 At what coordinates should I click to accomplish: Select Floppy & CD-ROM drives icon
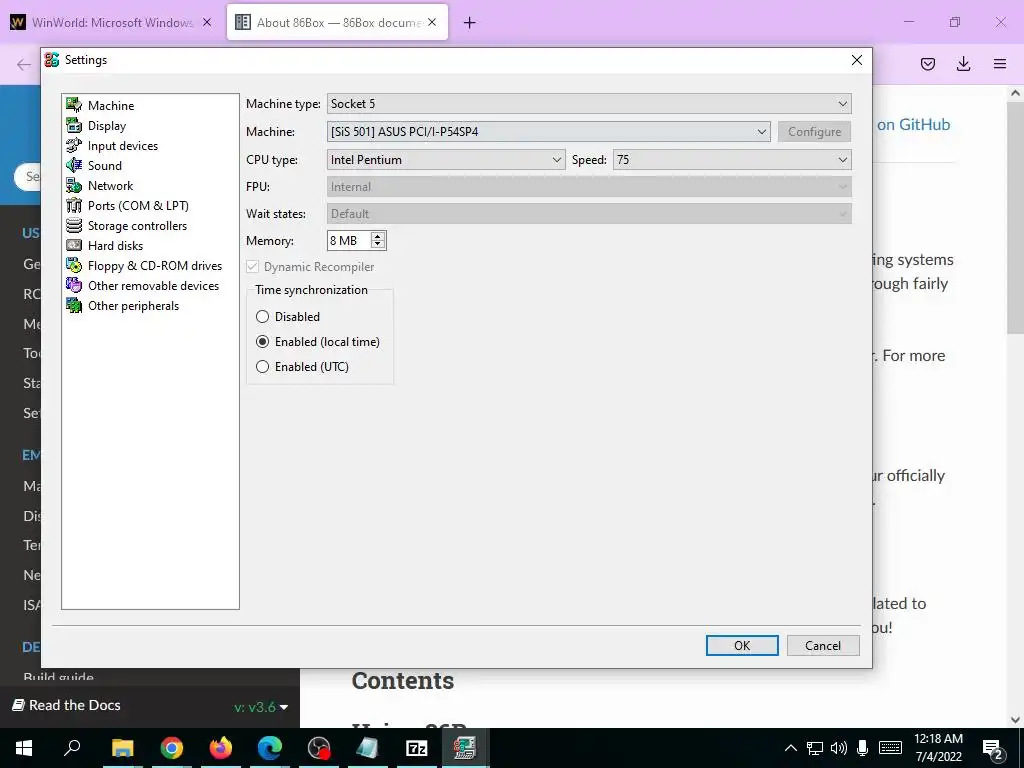point(74,266)
